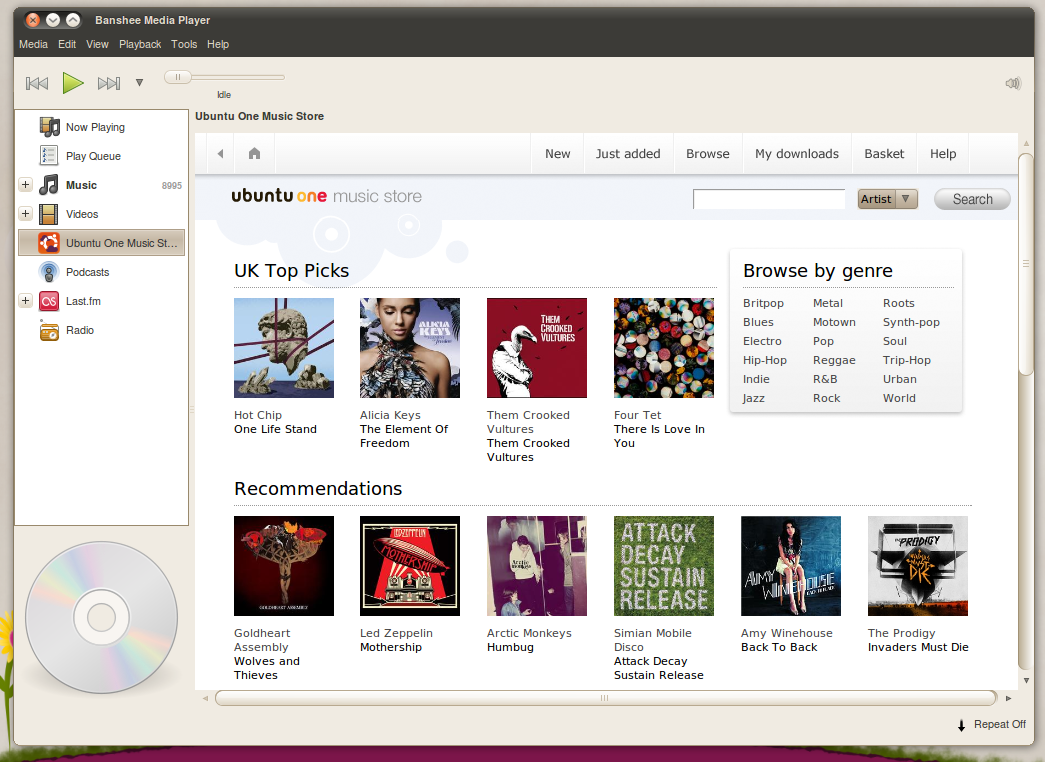Open Alicia Keys album cover
1045x762 pixels.
410,348
